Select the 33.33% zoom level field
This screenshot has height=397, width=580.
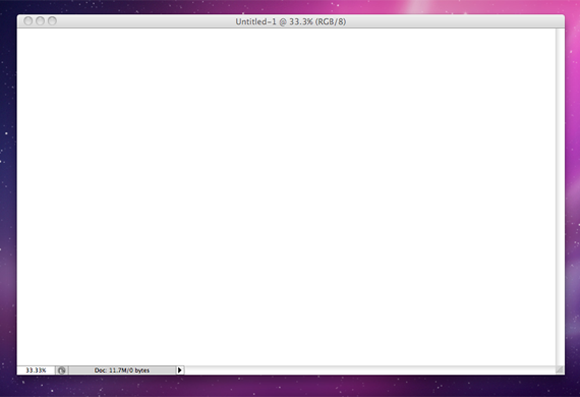point(36,370)
